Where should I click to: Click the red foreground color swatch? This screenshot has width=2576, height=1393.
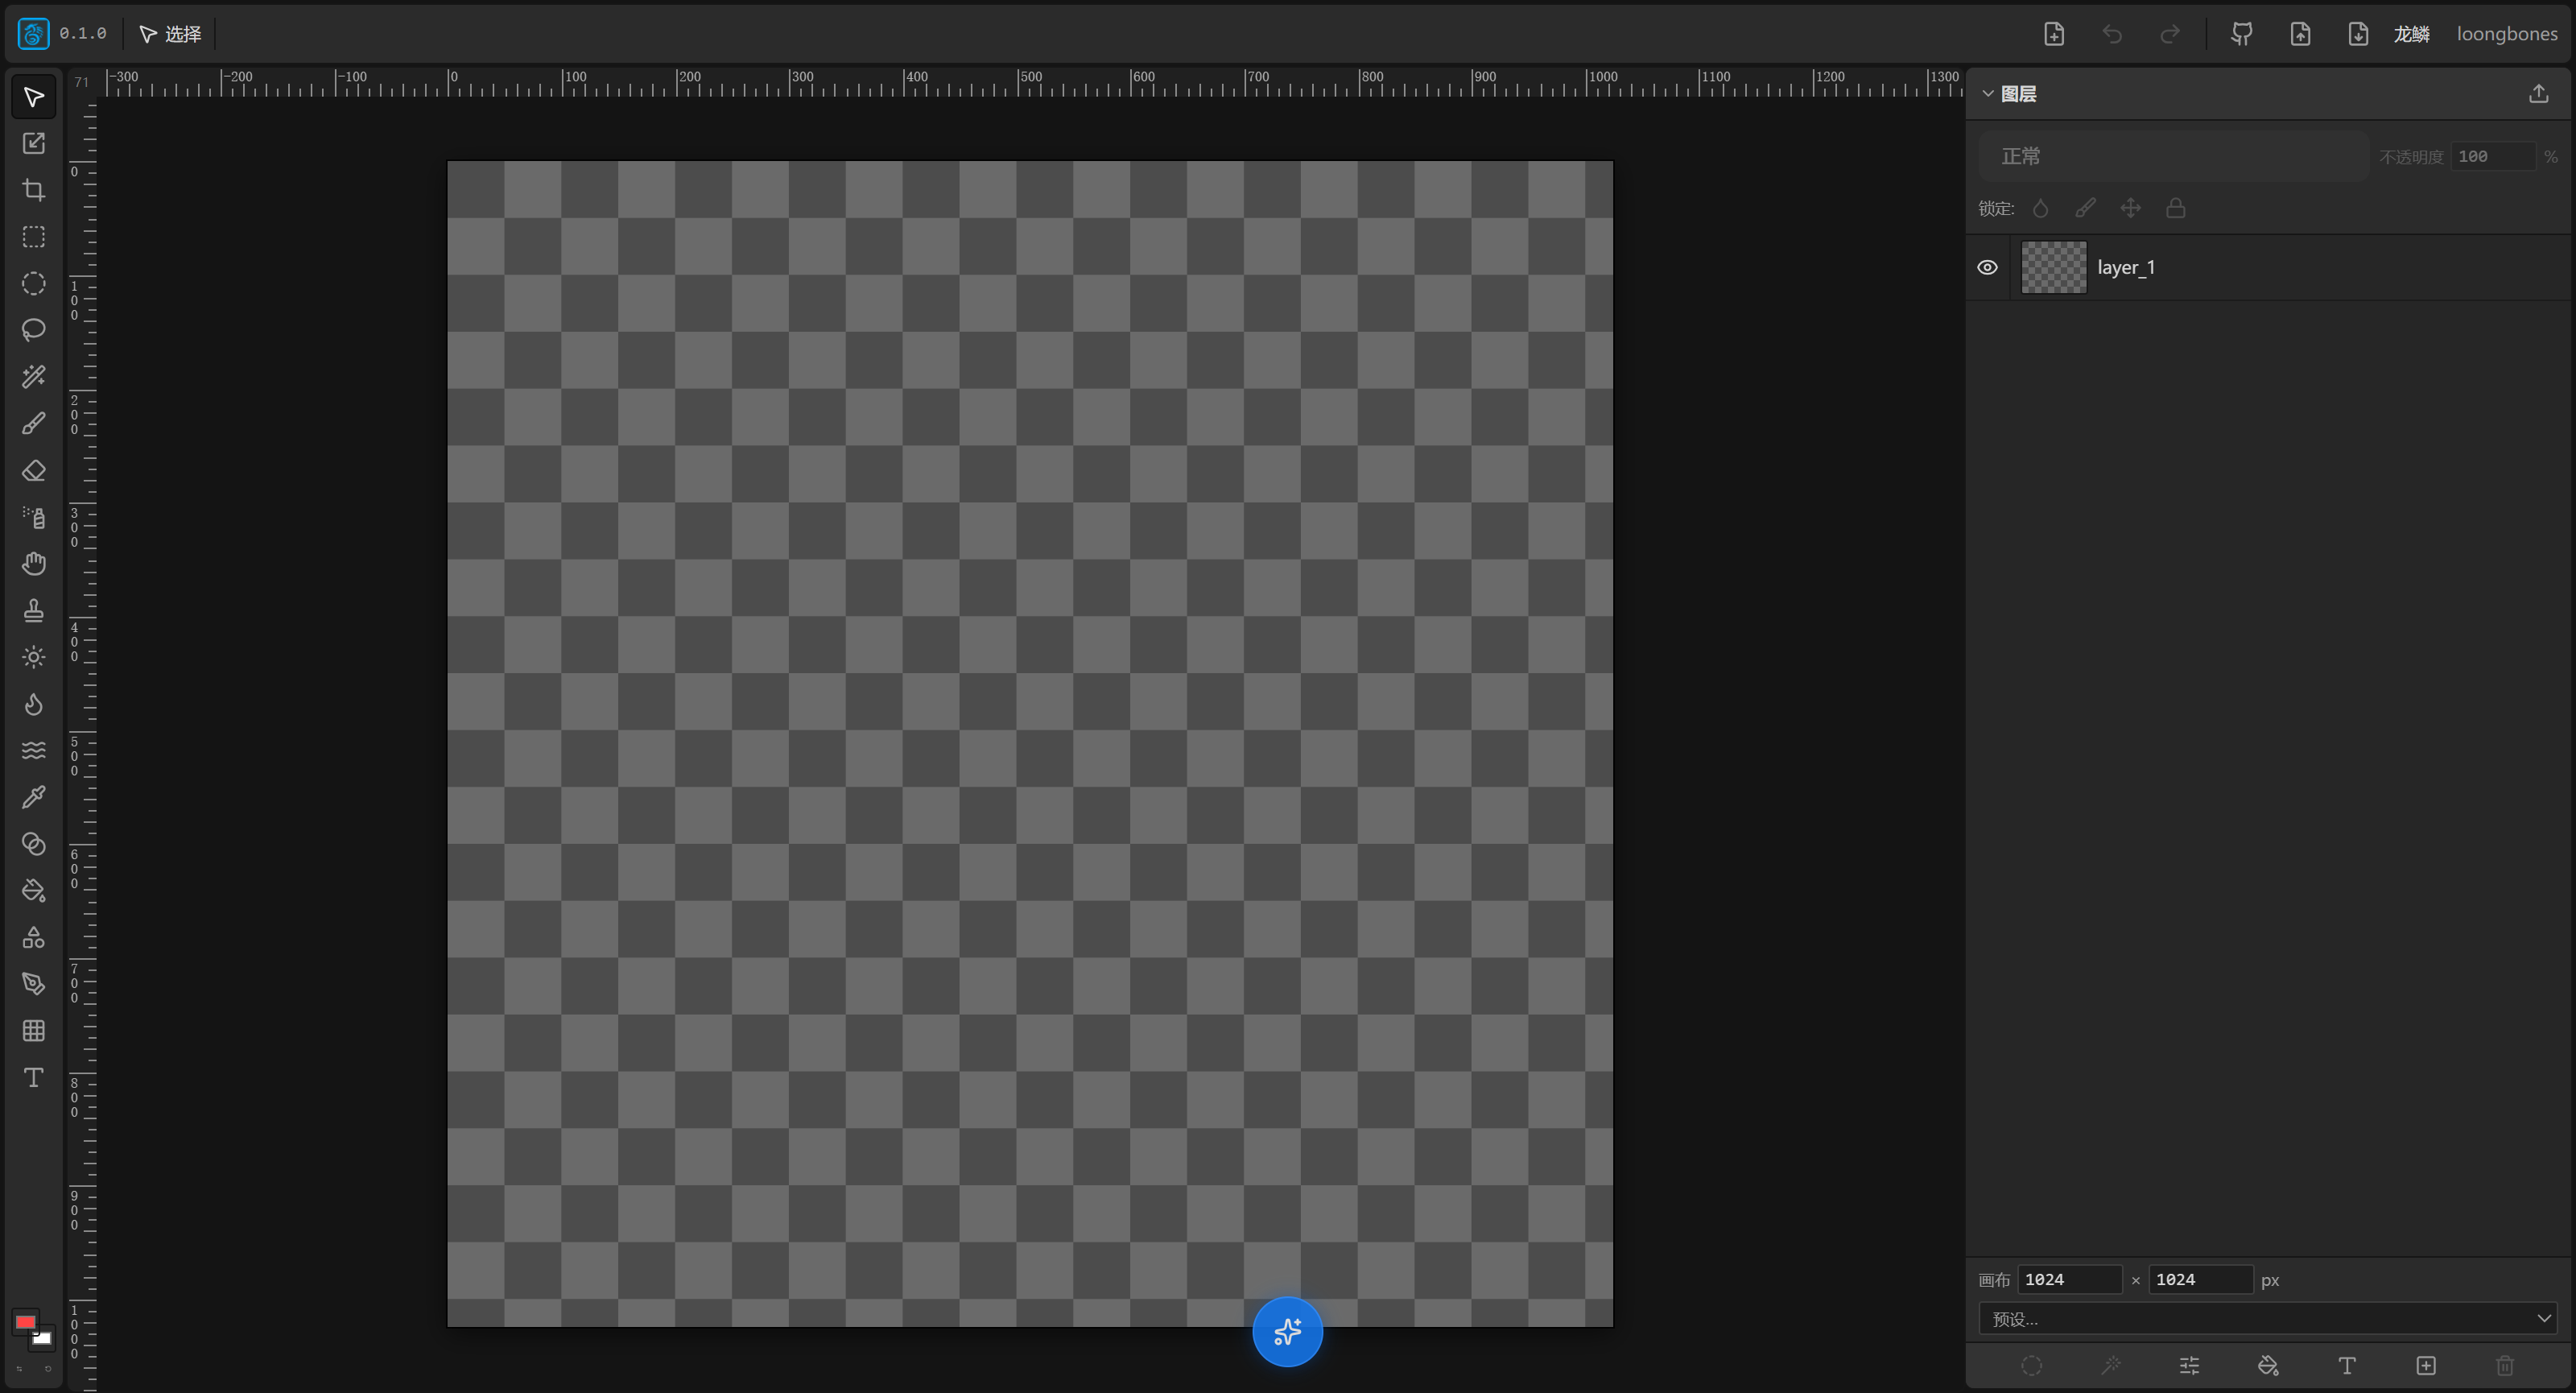click(x=25, y=1322)
